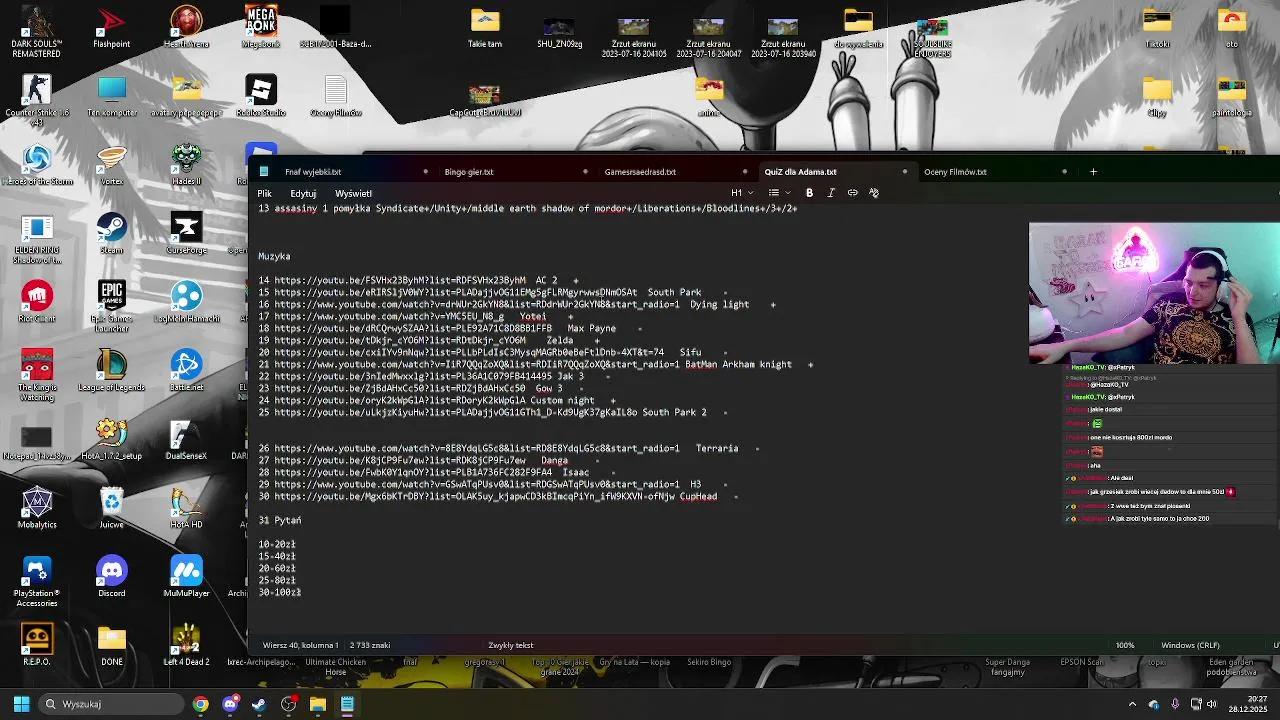This screenshot has height=720, width=1280.
Task: Open the Roblox Studio desktop shortcut
Action: pos(261,96)
